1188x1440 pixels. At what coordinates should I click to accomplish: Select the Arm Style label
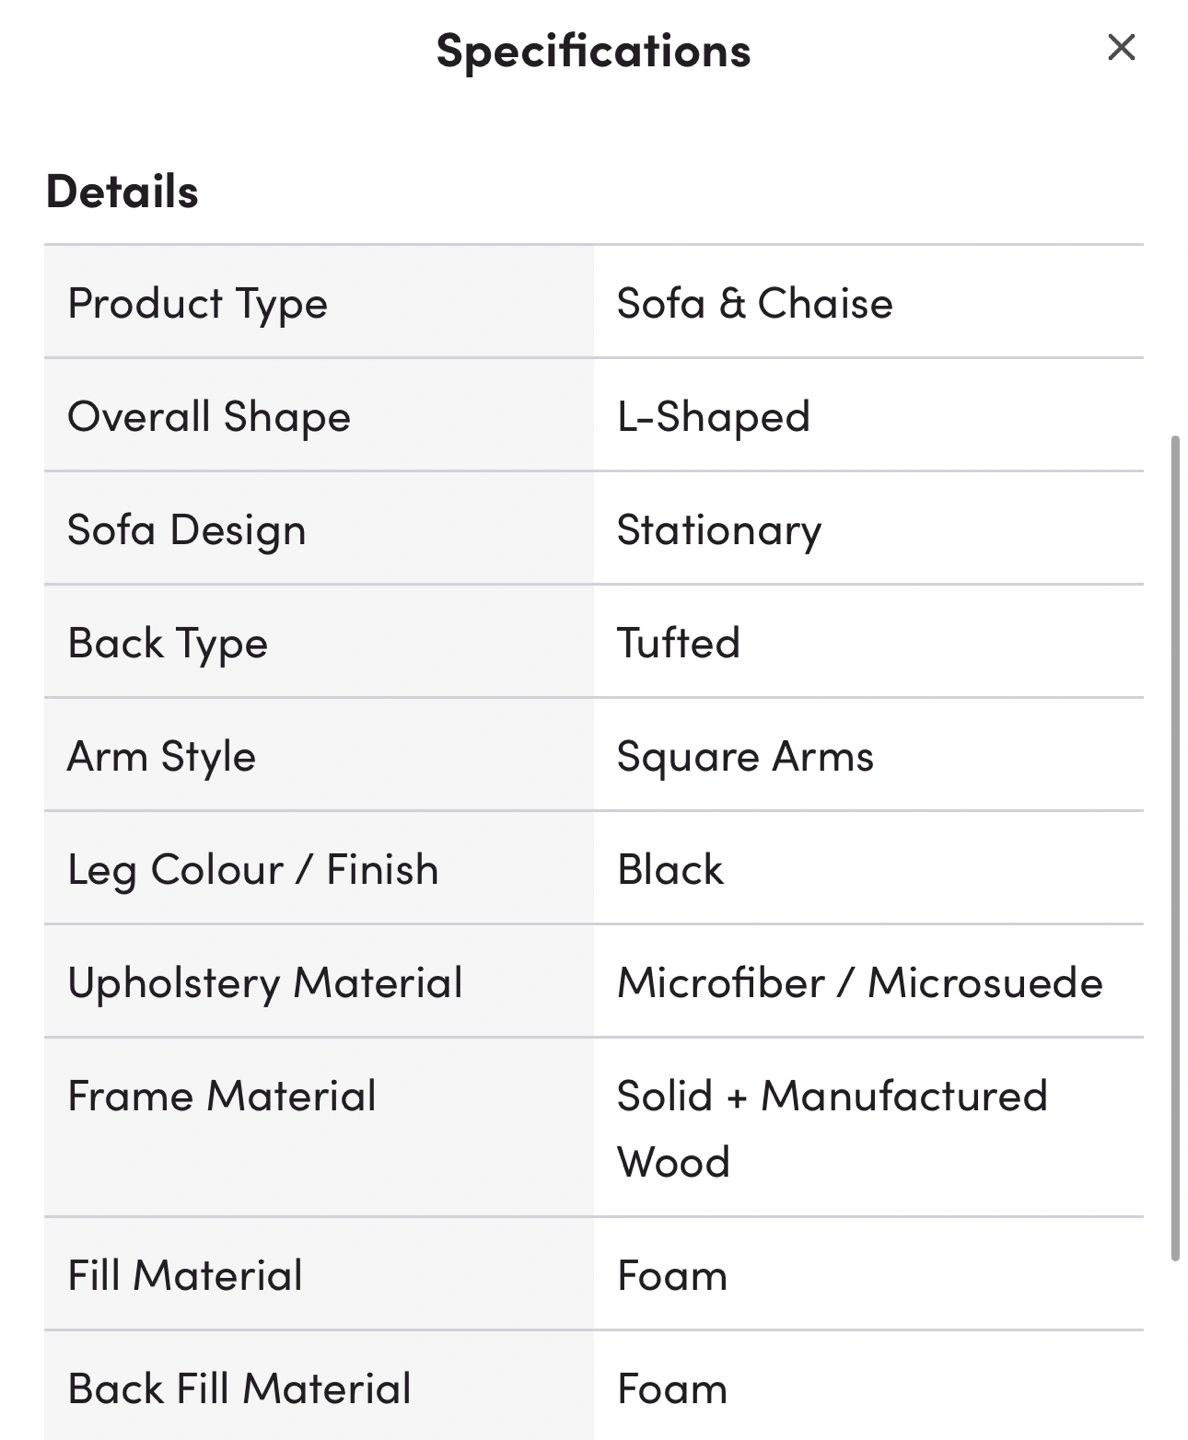161,756
